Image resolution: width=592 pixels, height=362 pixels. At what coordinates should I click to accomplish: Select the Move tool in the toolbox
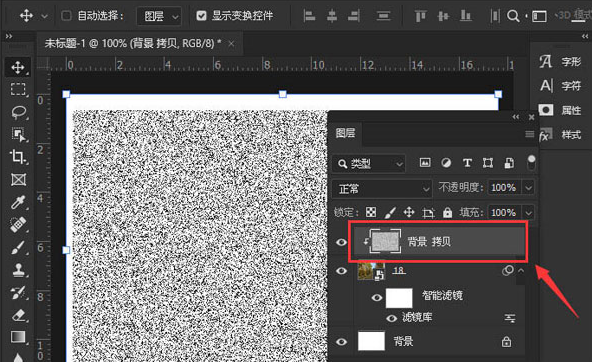click(18, 68)
